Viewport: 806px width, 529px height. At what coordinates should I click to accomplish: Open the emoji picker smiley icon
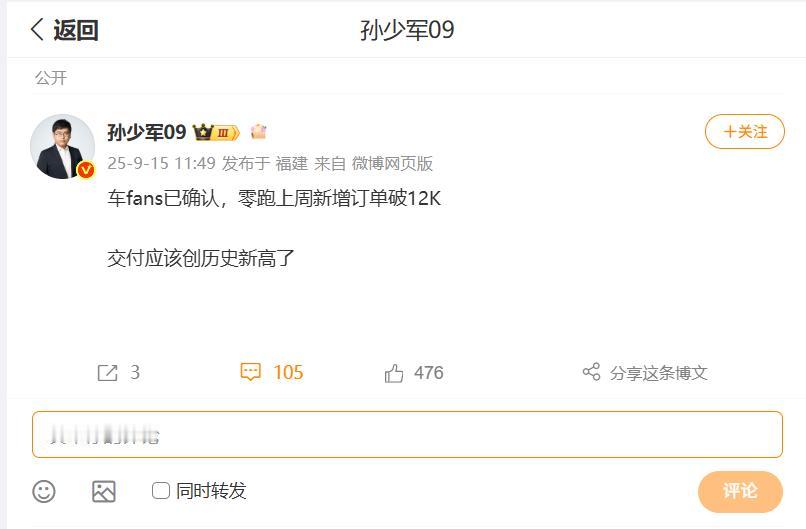[x=44, y=491]
